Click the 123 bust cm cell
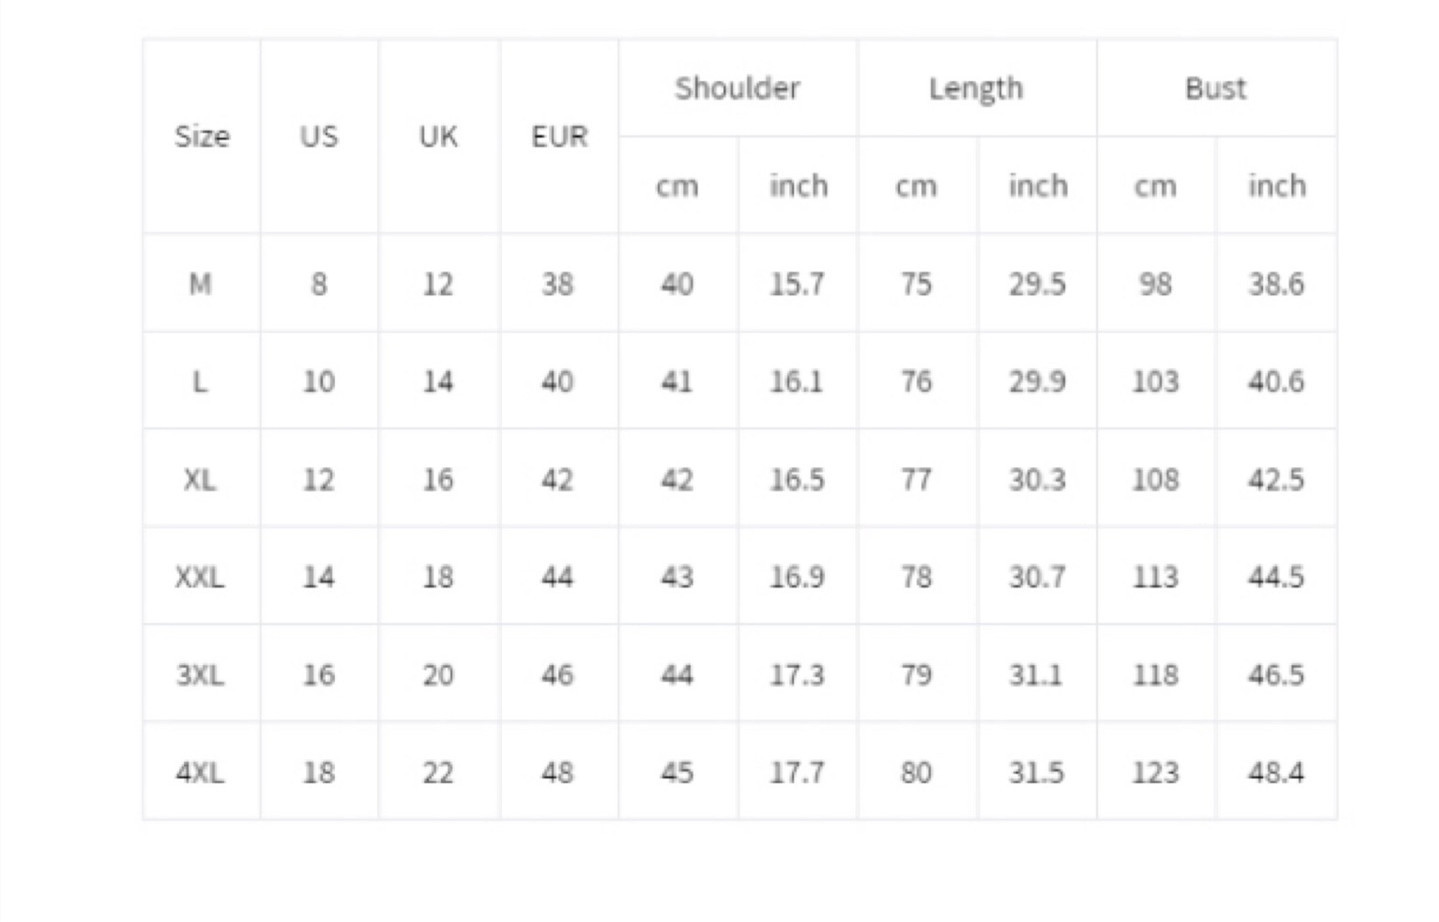 (1156, 772)
